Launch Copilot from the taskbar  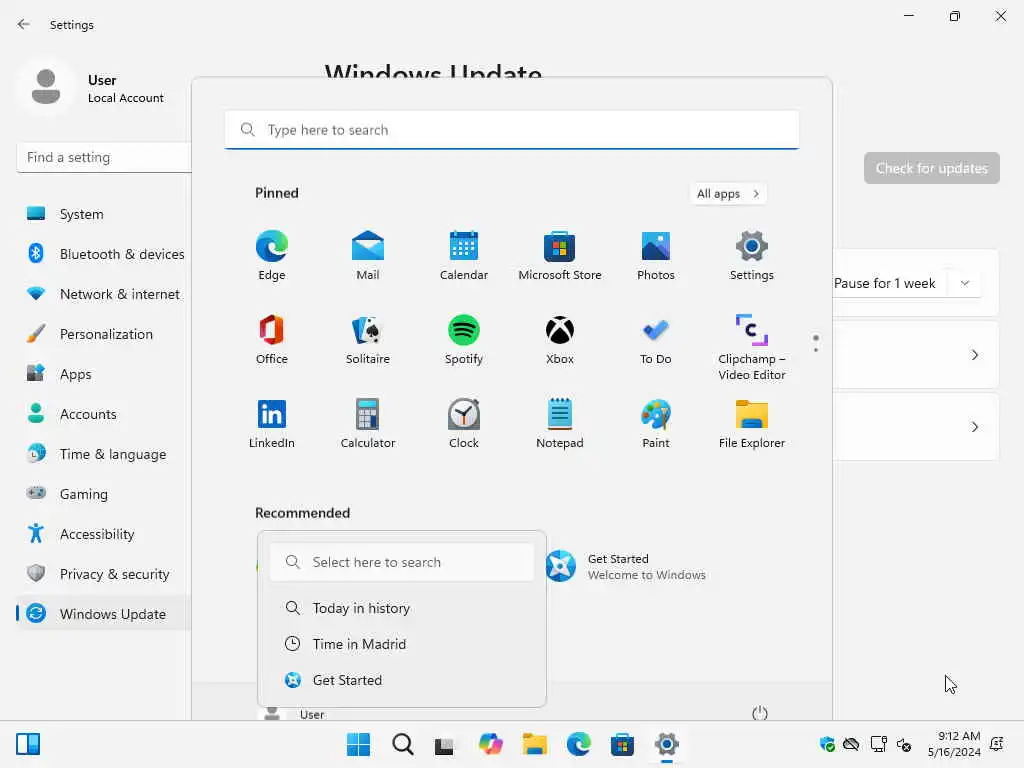490,744
